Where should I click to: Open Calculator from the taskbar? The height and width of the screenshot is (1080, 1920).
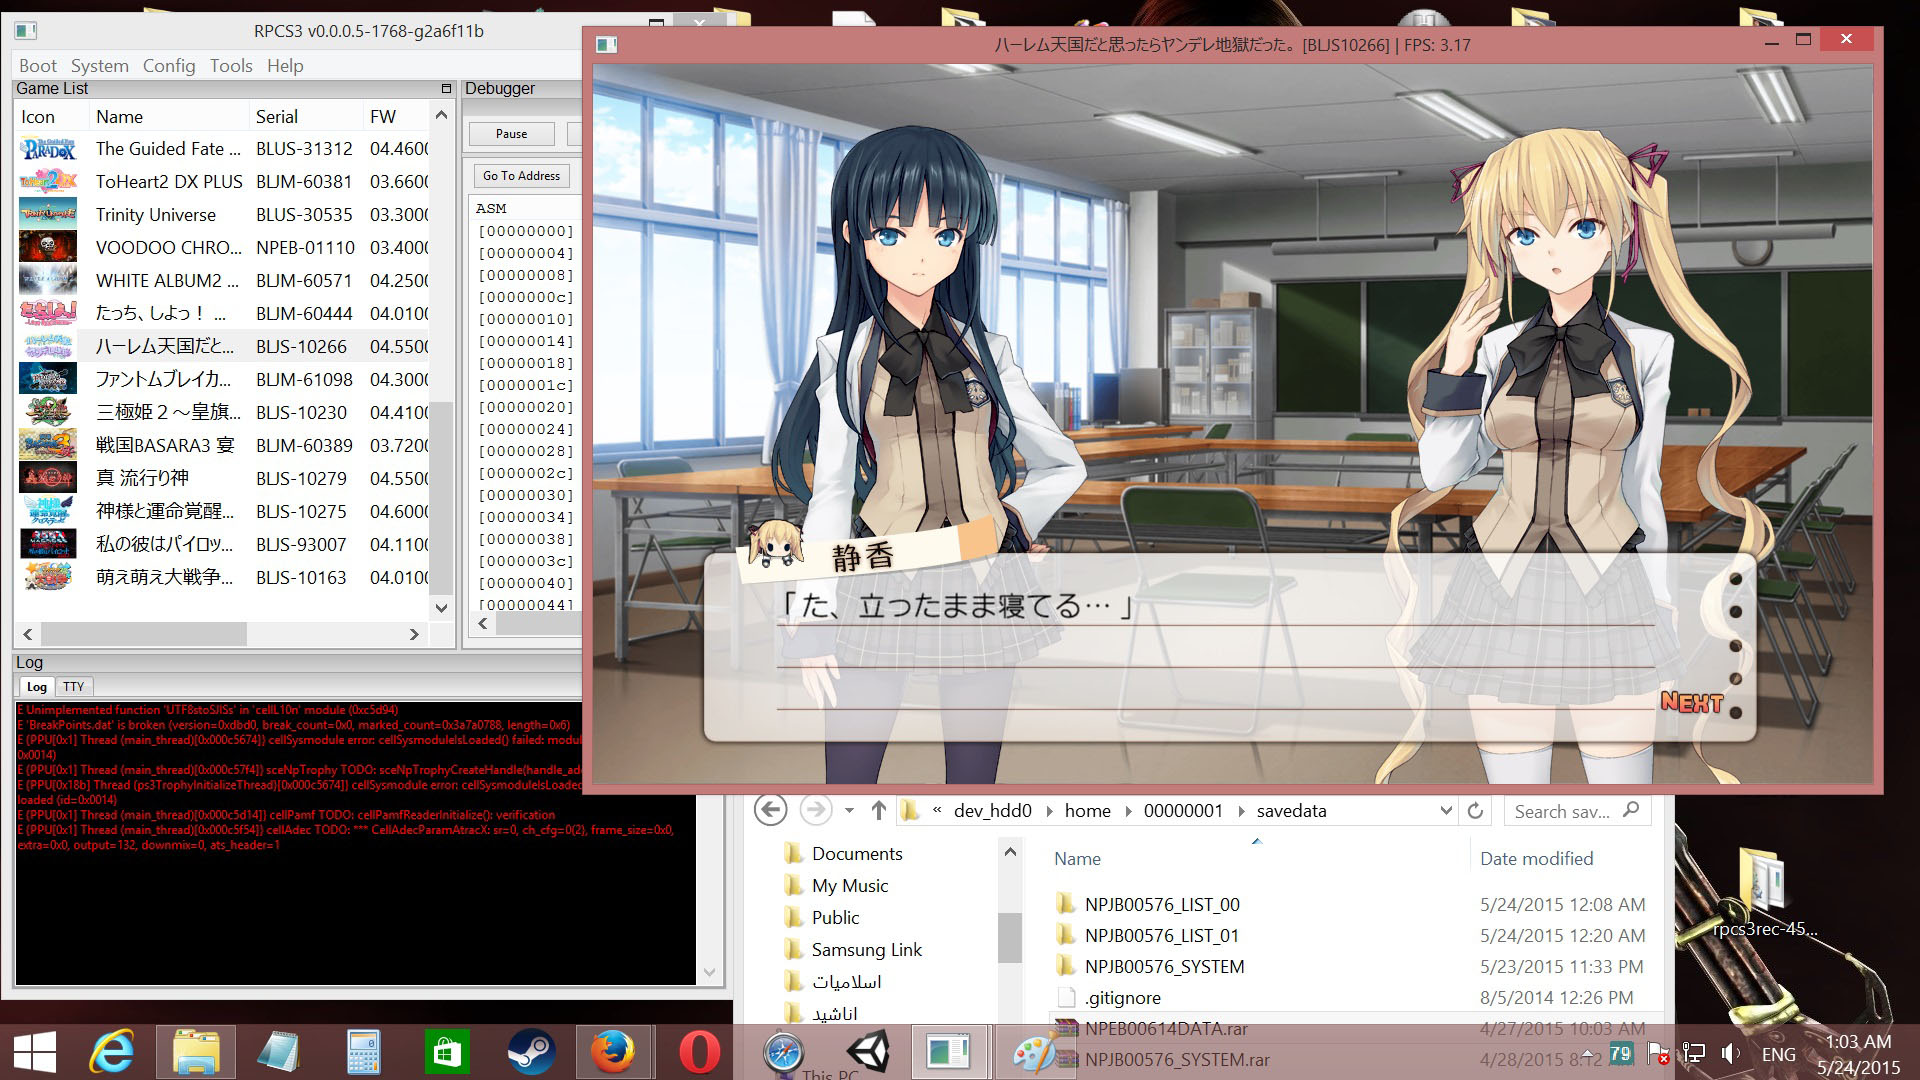363,1053
